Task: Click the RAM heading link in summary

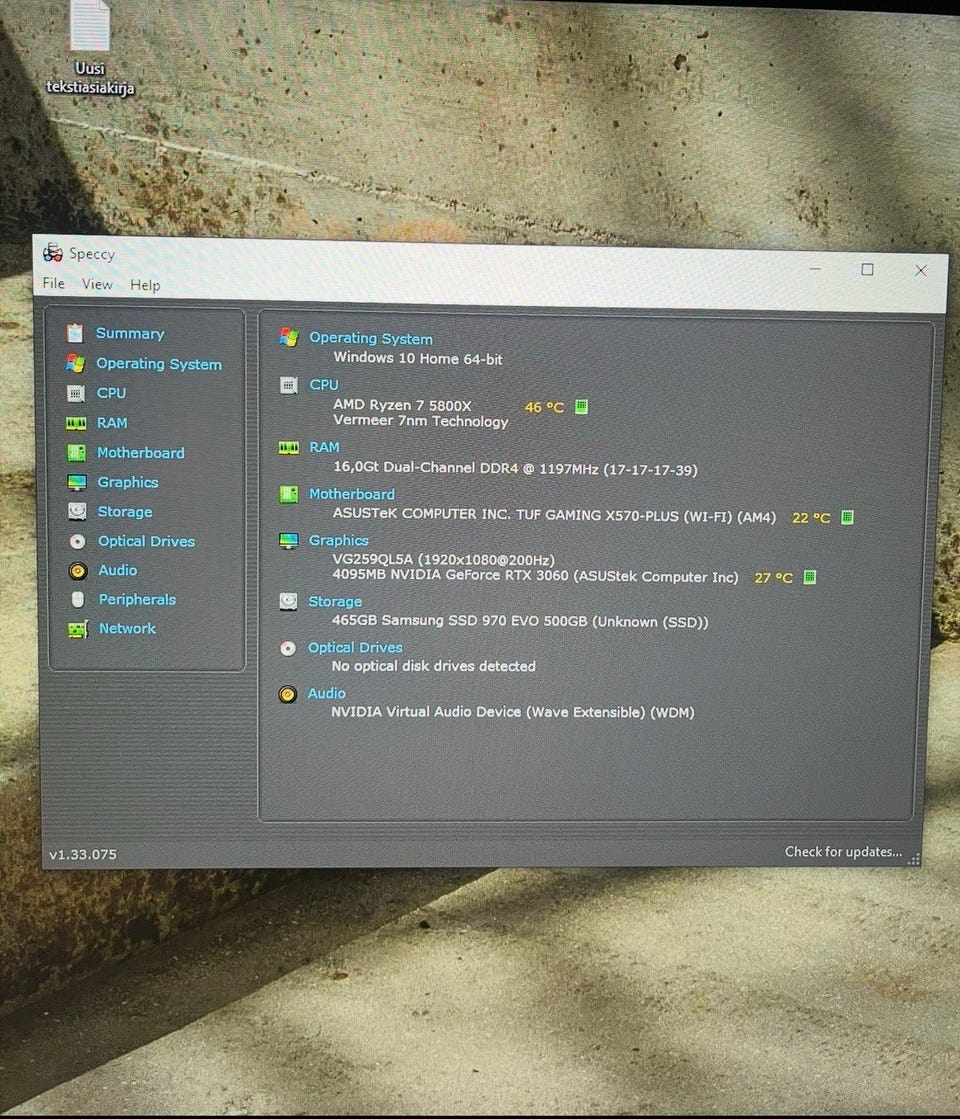Action: [x=324, y=447]
